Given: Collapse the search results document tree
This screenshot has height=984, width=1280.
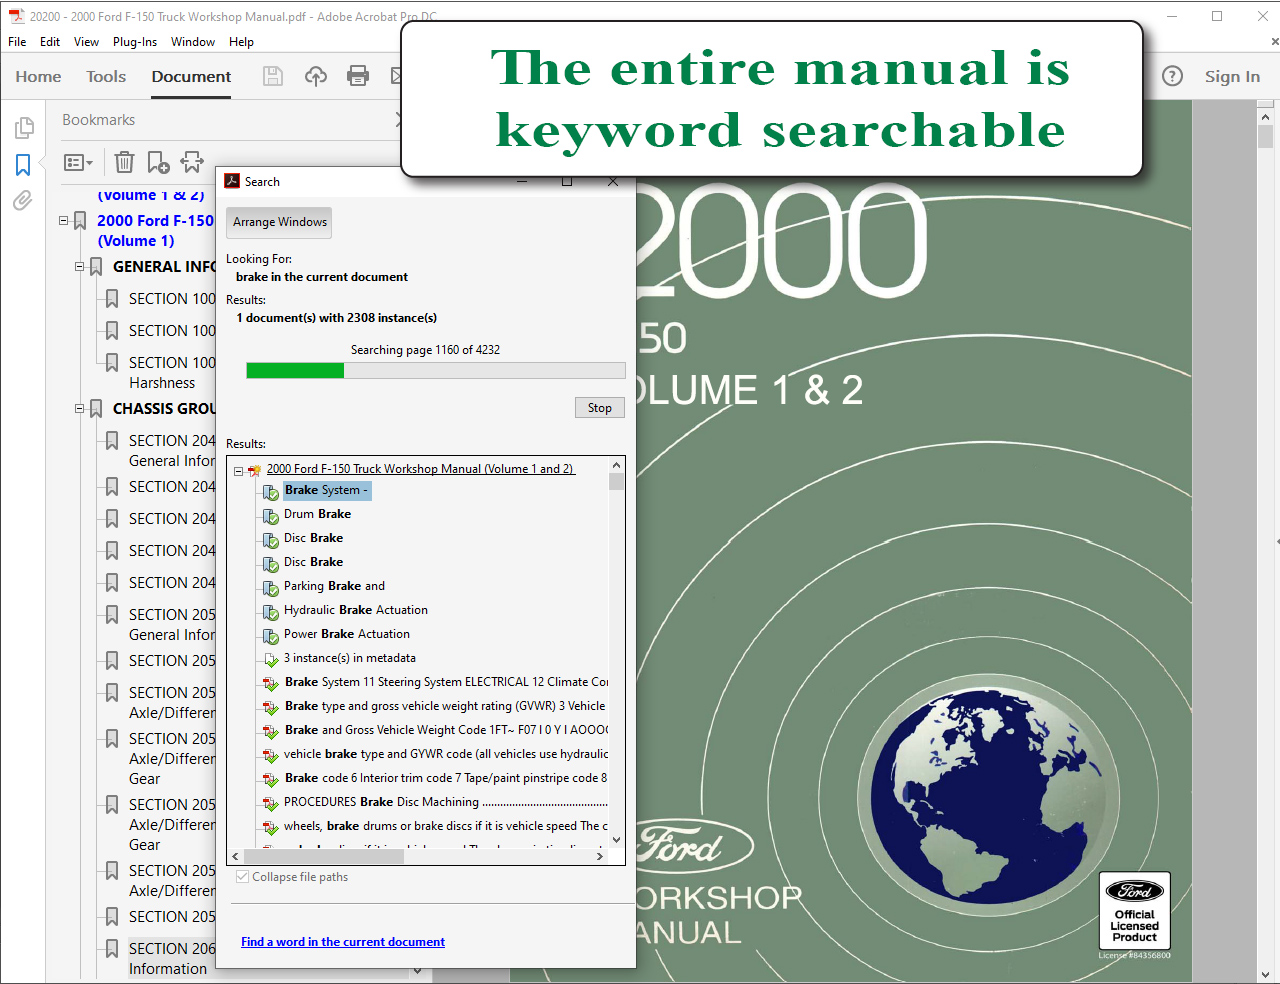Looking at the screenshot, I should coord(238,470).
